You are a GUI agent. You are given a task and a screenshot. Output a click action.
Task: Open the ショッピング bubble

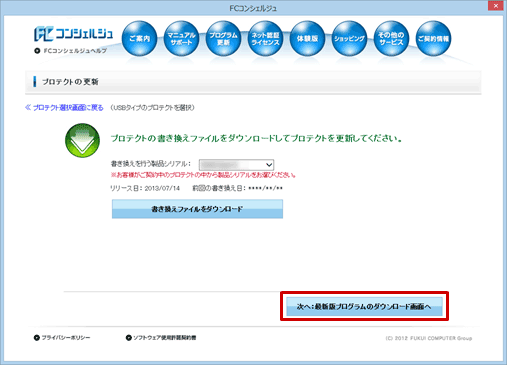coord(349,38)
